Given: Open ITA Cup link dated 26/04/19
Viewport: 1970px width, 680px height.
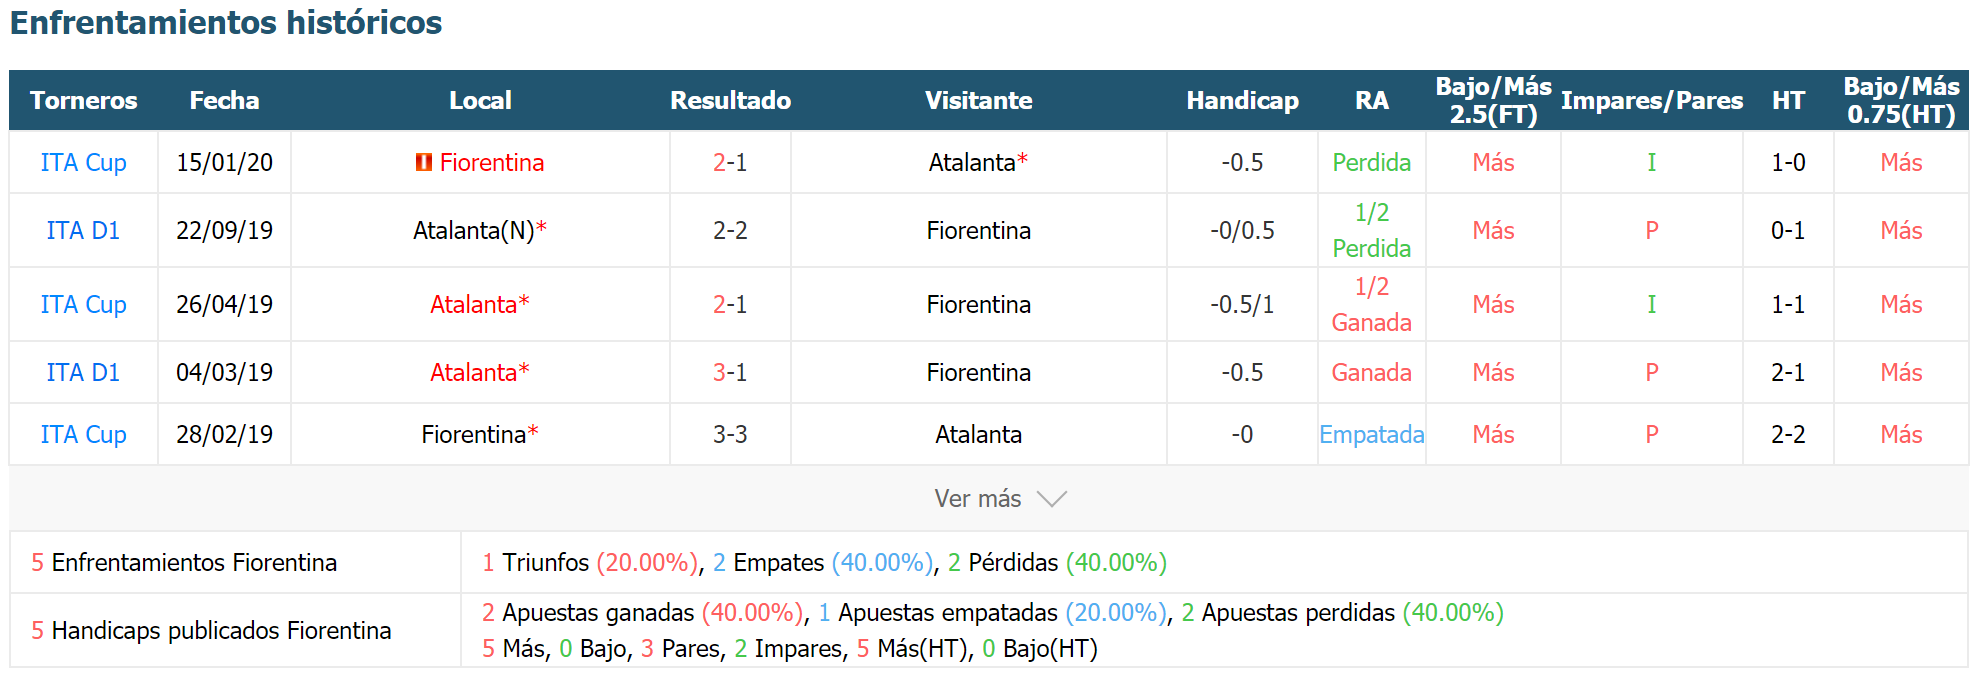Looking at the screenshot, I should click(x=83, y=304).
